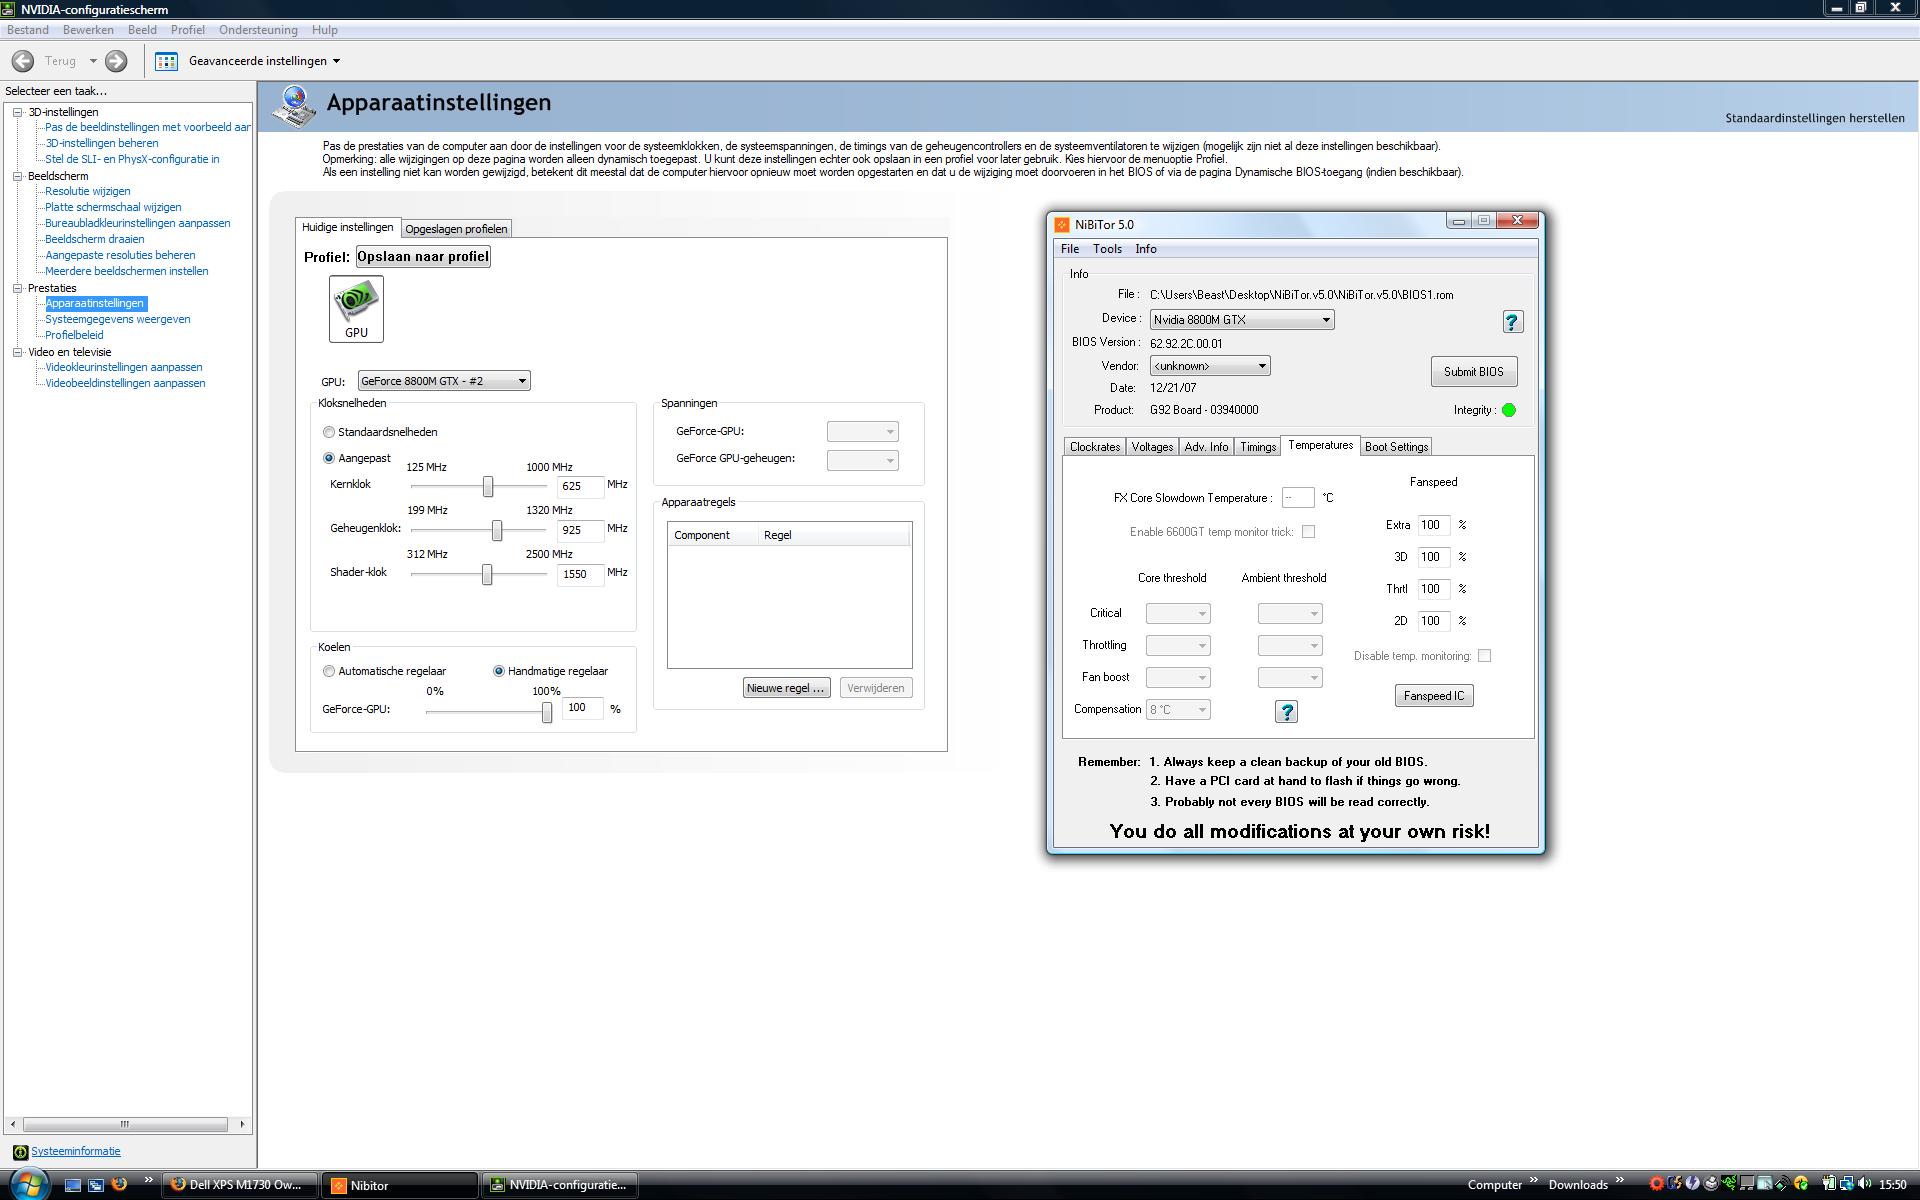The height and width of the screenshot is (1200, 1920).
Task: Click the Geavanceerde instellingen view grid icon
Action: [166, 61]
